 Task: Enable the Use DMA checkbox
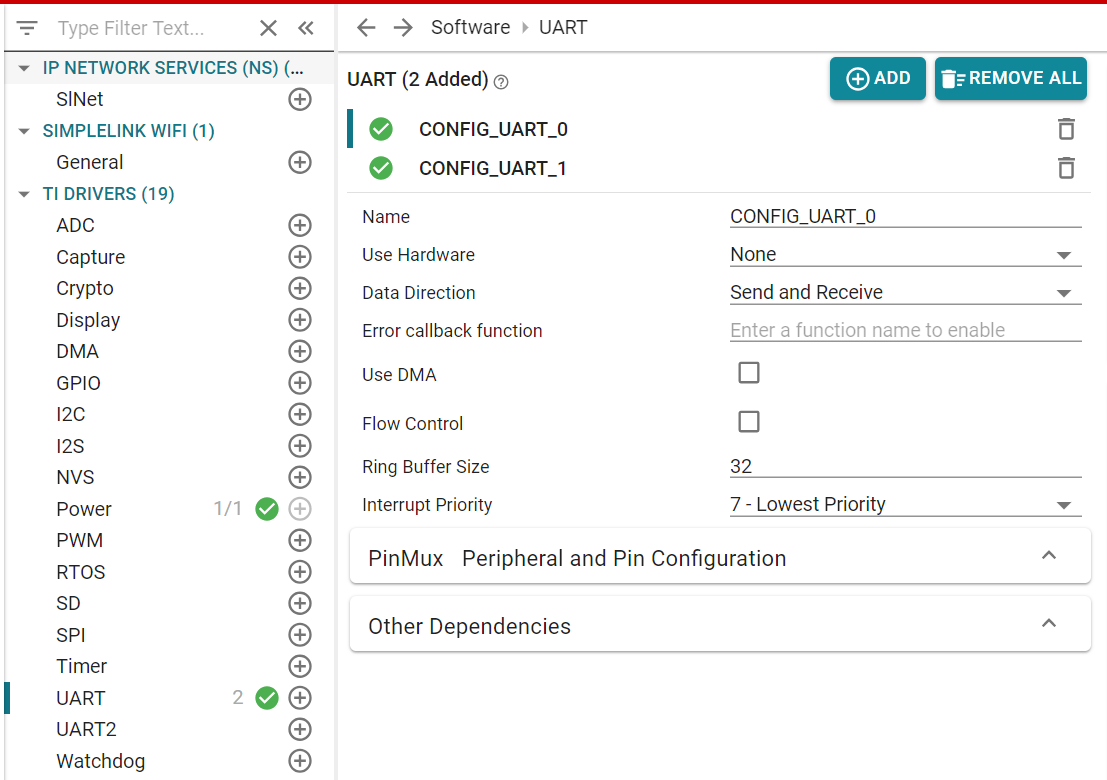(749, 373)
